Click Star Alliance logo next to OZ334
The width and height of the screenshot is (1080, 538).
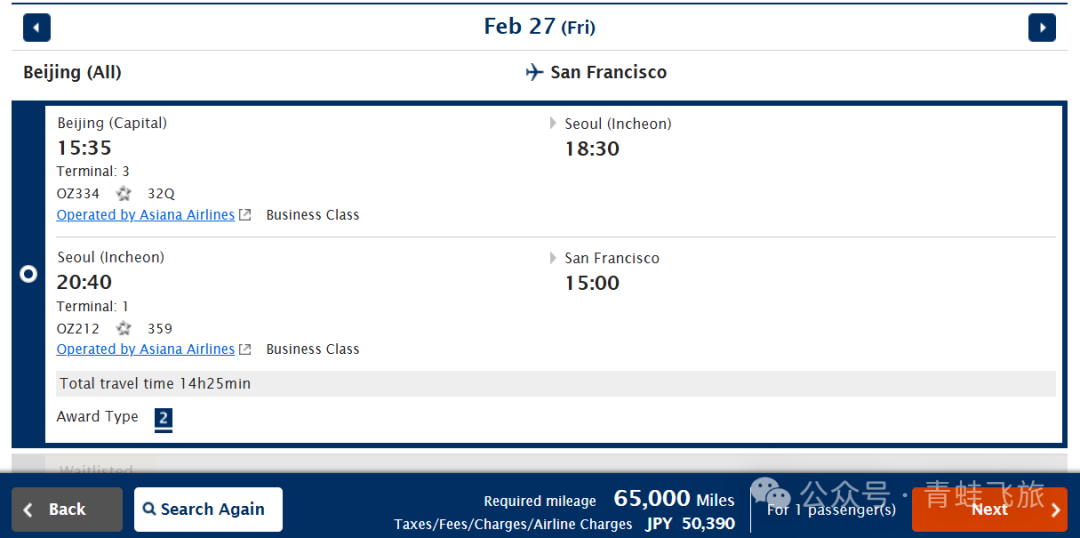click(124, 194)
